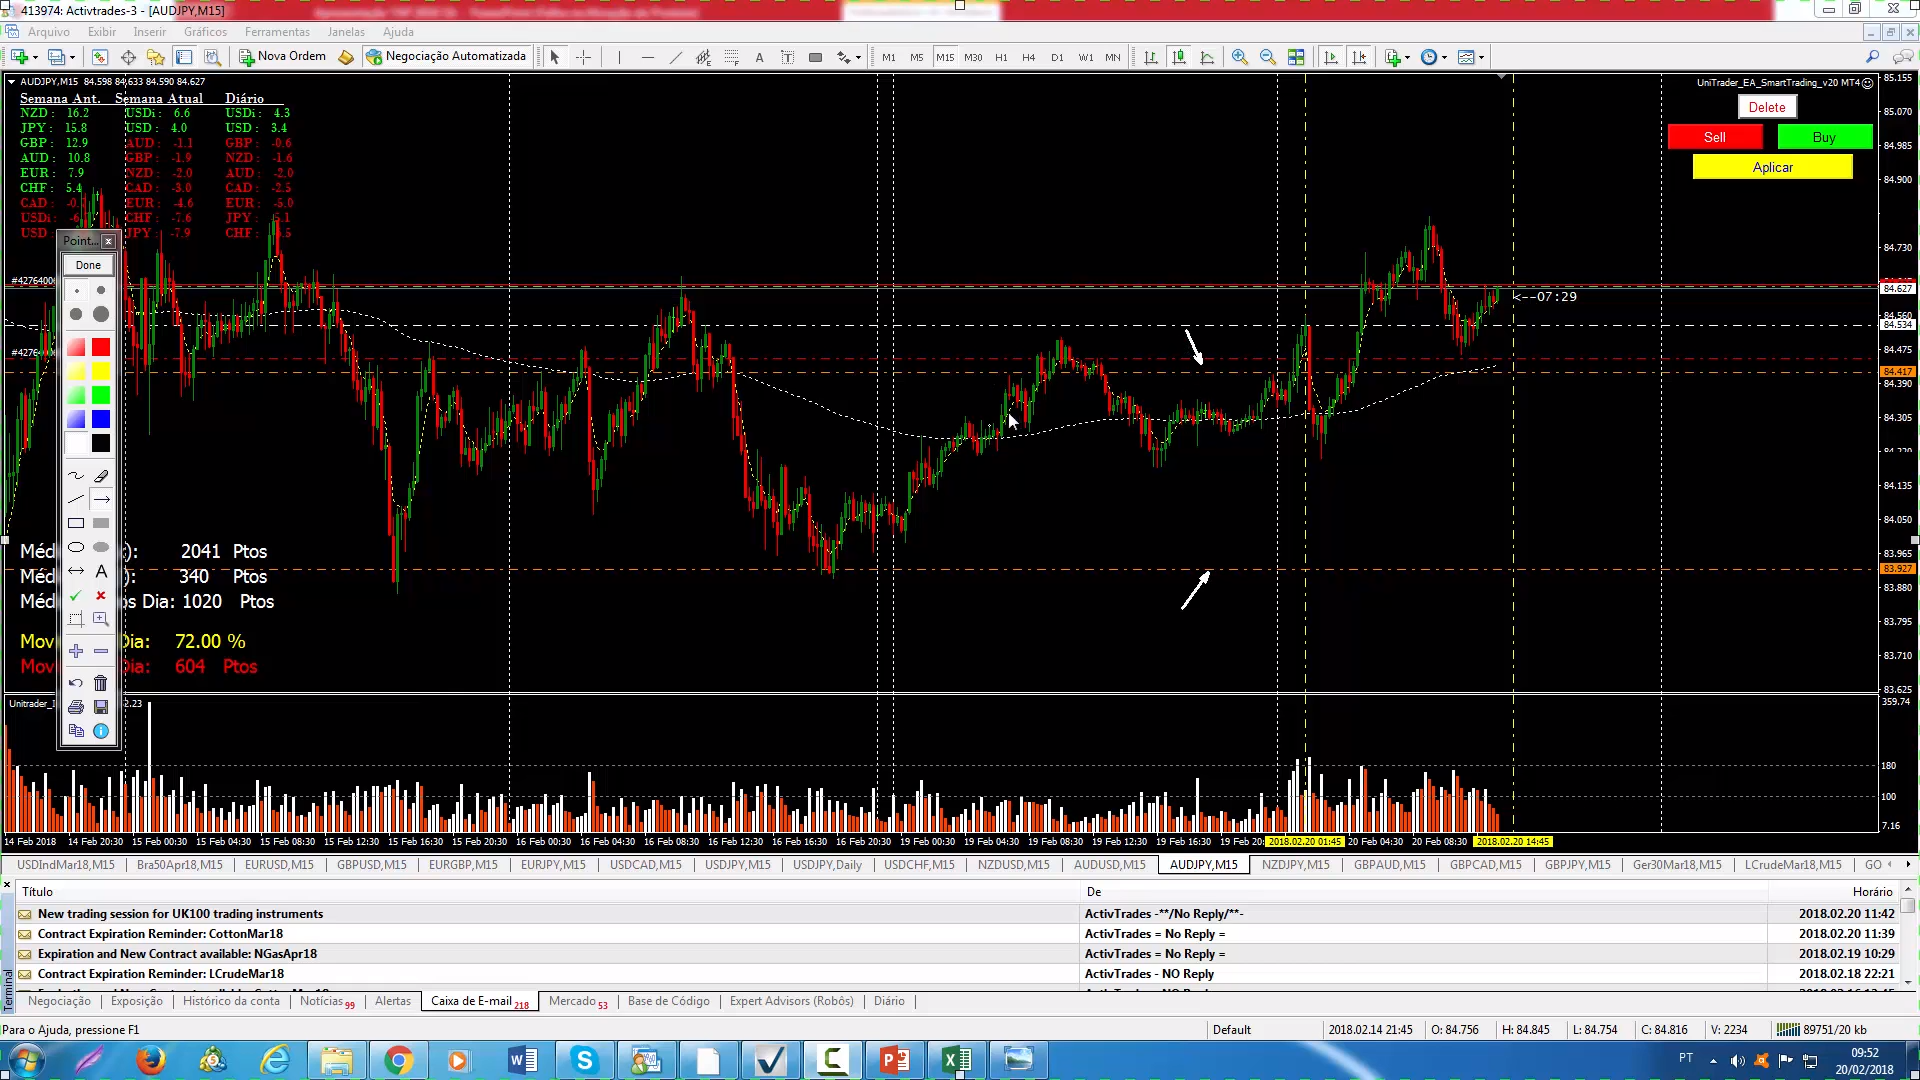Click the Nova Ordem button

[x=282, y=56]
